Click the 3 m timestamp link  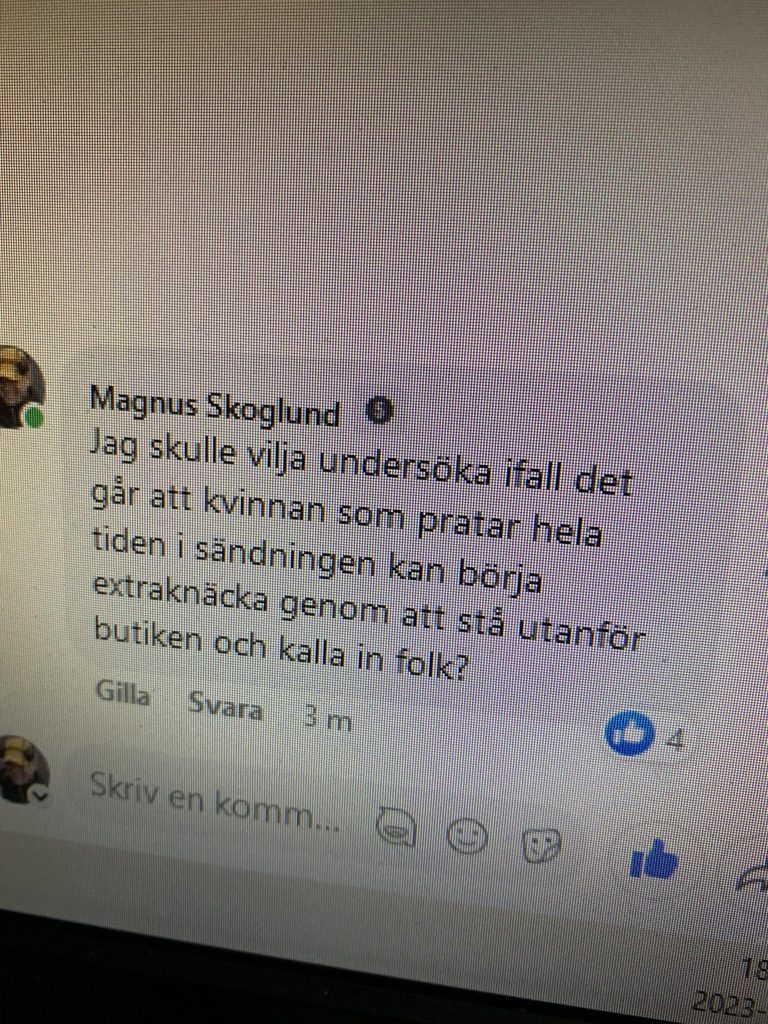point(328,718)
